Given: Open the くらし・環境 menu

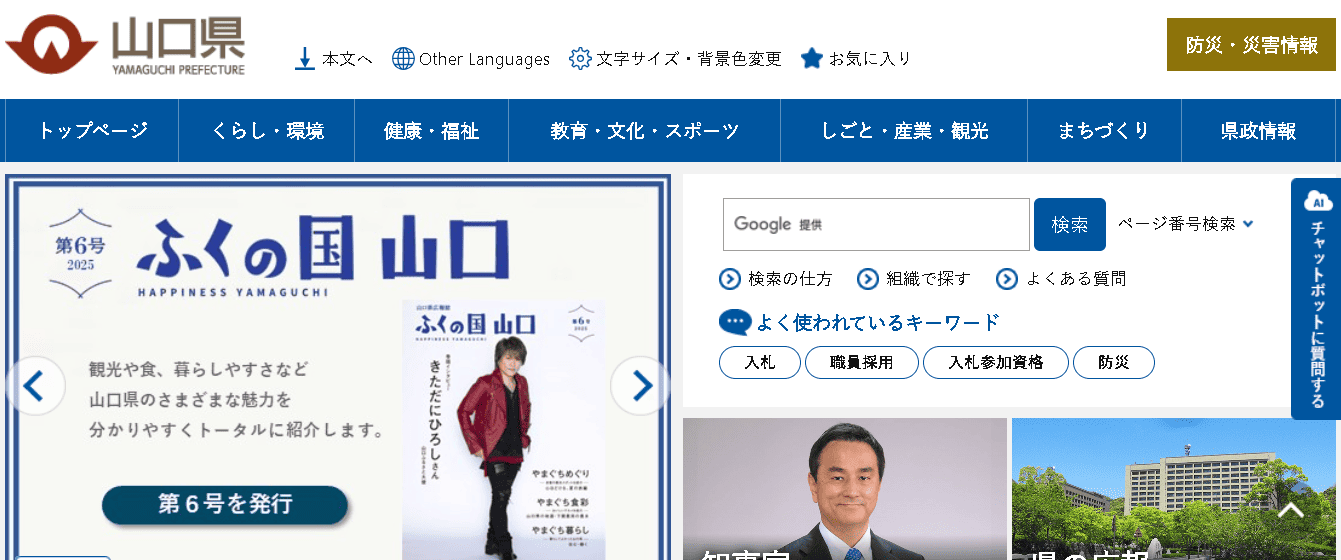Looking at the screenshot, I should (x=267, y=131).
